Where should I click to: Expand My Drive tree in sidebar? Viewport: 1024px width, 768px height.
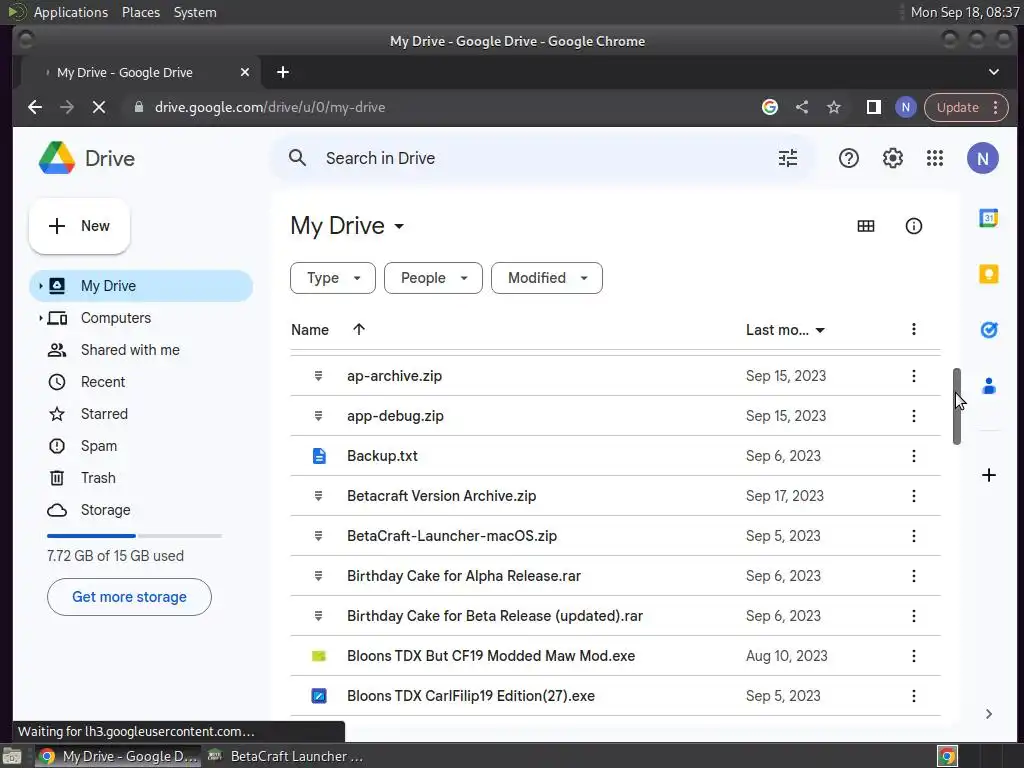(x=40, y=285)
